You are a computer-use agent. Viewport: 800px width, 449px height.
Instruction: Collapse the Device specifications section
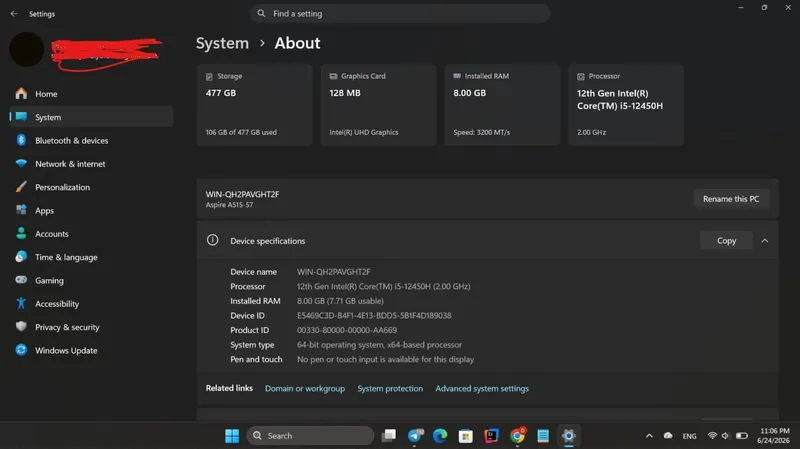click(765, 241)
